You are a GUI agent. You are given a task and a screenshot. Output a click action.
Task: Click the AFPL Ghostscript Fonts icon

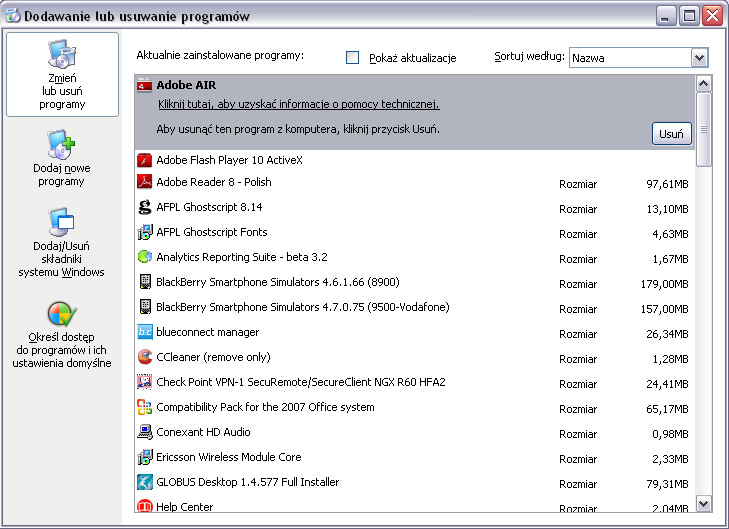[145, 232]
